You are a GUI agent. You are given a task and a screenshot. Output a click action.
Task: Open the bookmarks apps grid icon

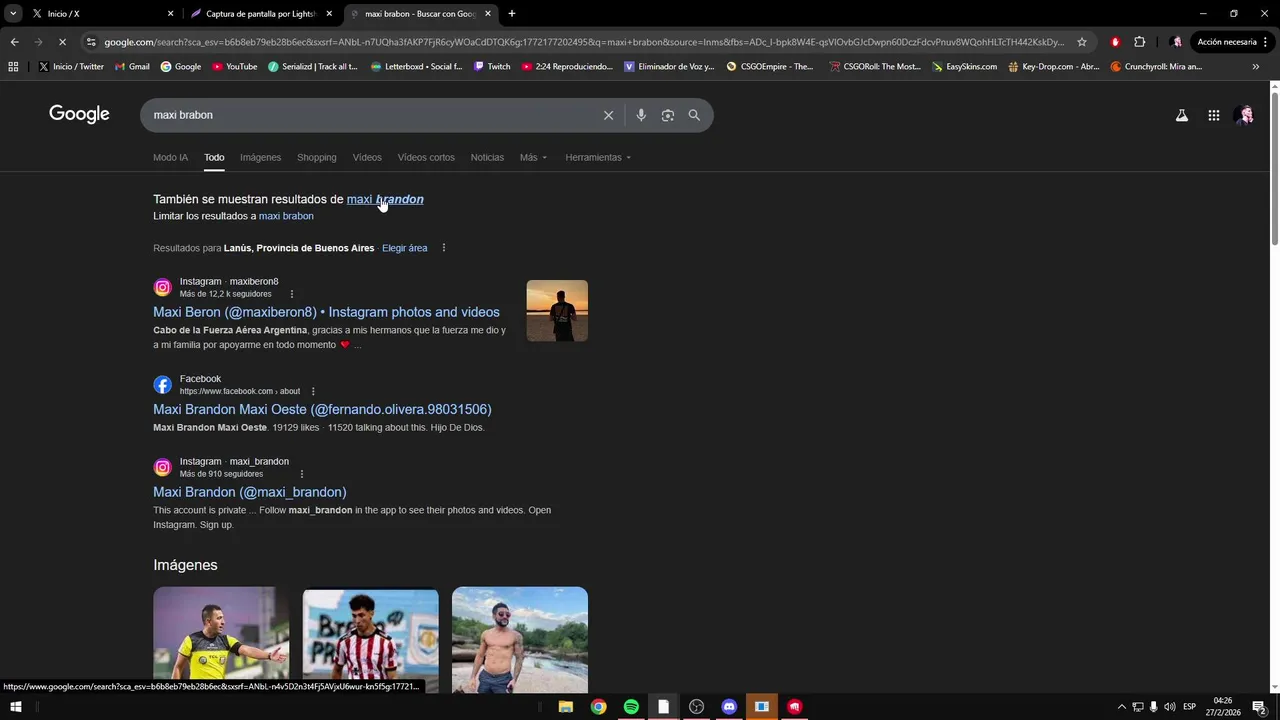coord(13,67)
